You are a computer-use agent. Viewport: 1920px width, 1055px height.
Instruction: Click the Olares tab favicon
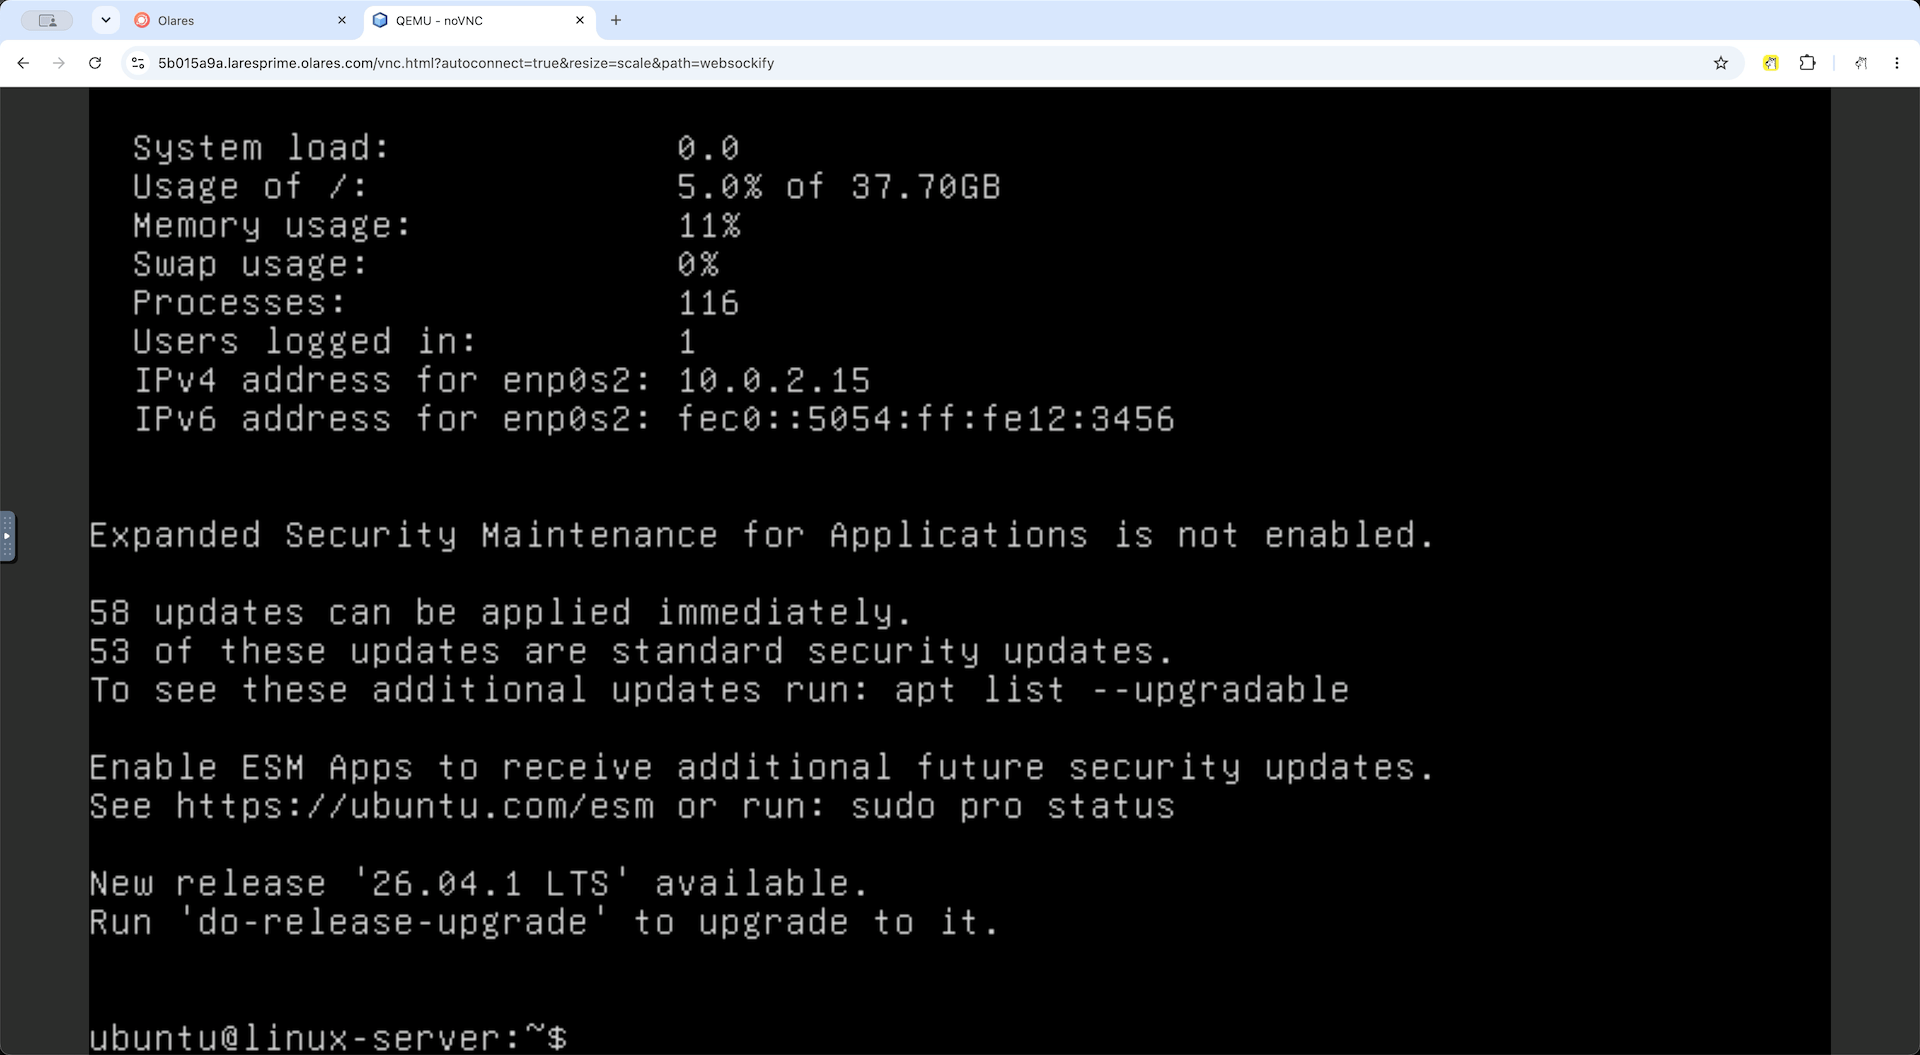142,20
